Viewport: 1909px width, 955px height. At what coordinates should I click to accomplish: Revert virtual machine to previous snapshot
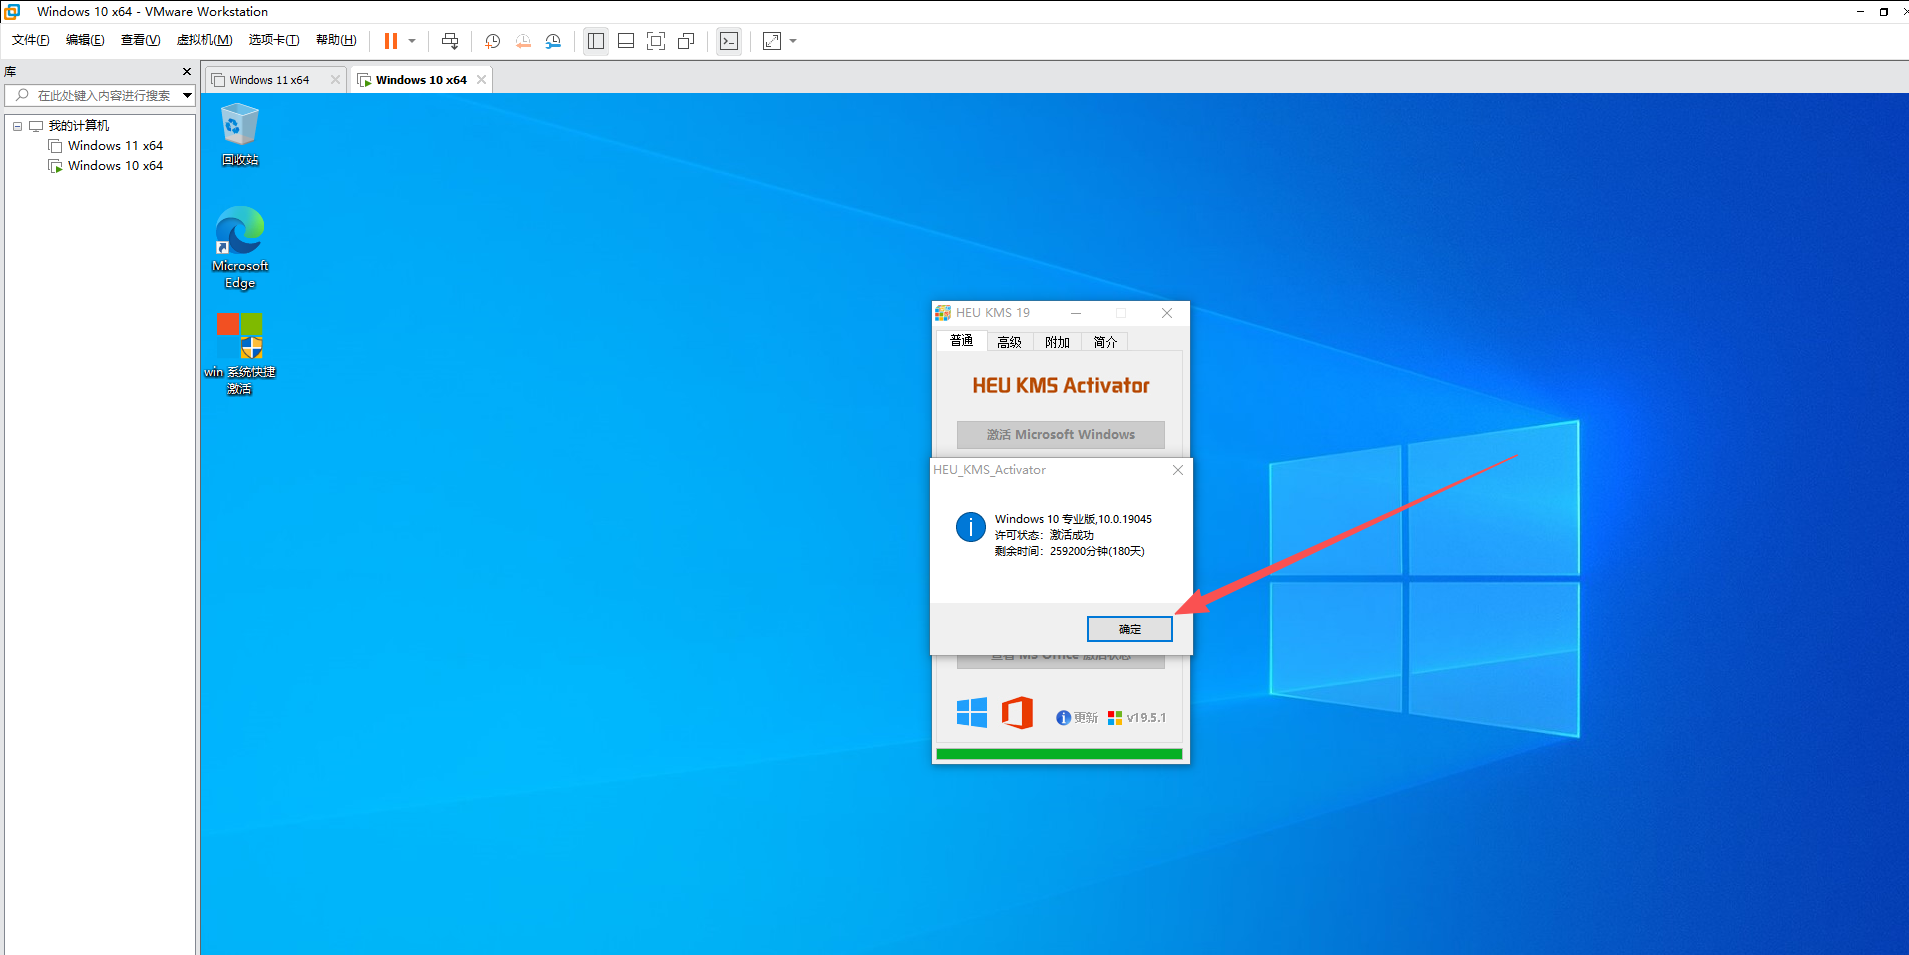(523, 41)
